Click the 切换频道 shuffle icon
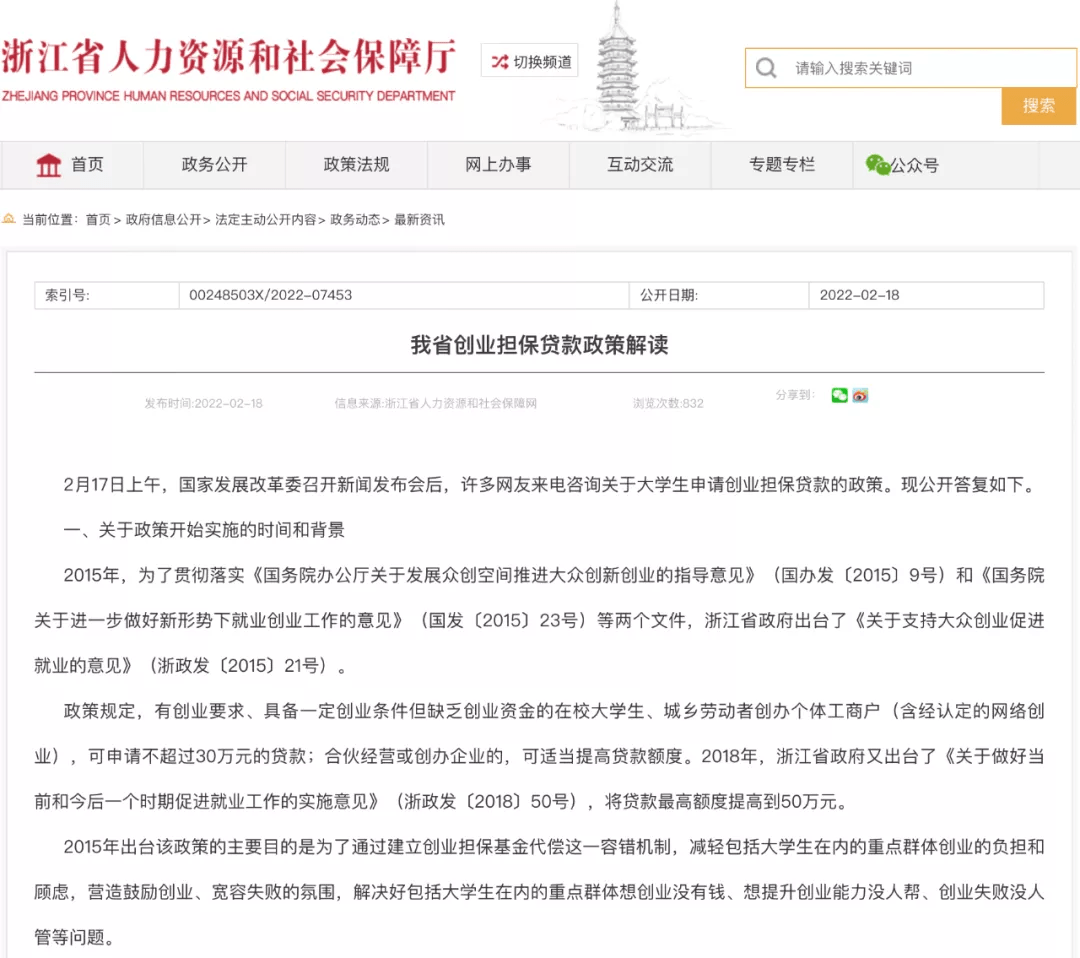The height and width of the screenshot is (958, 1080). [x=499, y=62]
